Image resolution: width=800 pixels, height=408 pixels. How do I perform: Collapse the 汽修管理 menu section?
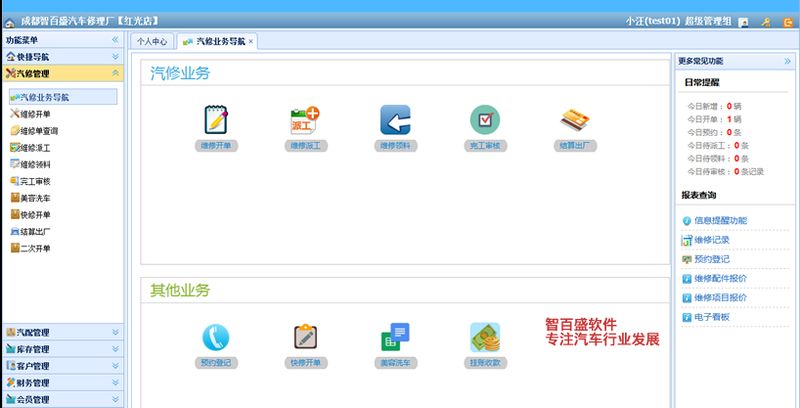(115, 73)
